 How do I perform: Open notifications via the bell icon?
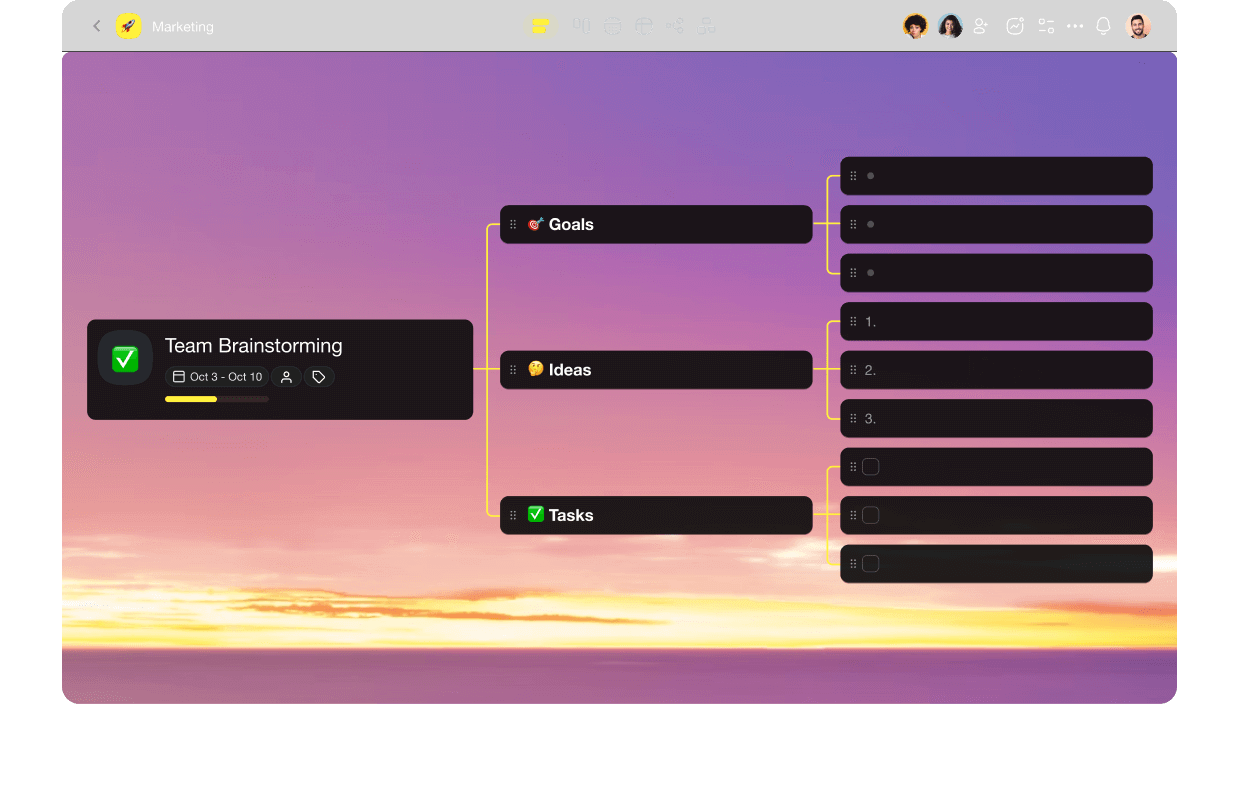[x=1103, y=26]
